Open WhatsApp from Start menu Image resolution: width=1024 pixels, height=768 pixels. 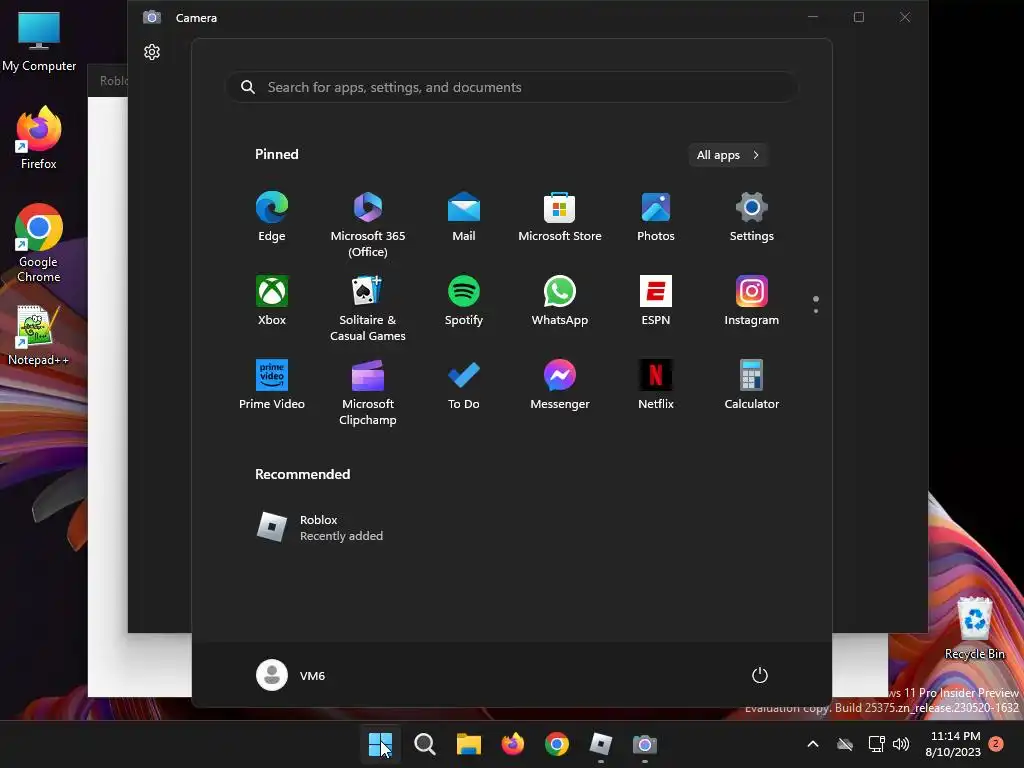click(x=560, y=301)
